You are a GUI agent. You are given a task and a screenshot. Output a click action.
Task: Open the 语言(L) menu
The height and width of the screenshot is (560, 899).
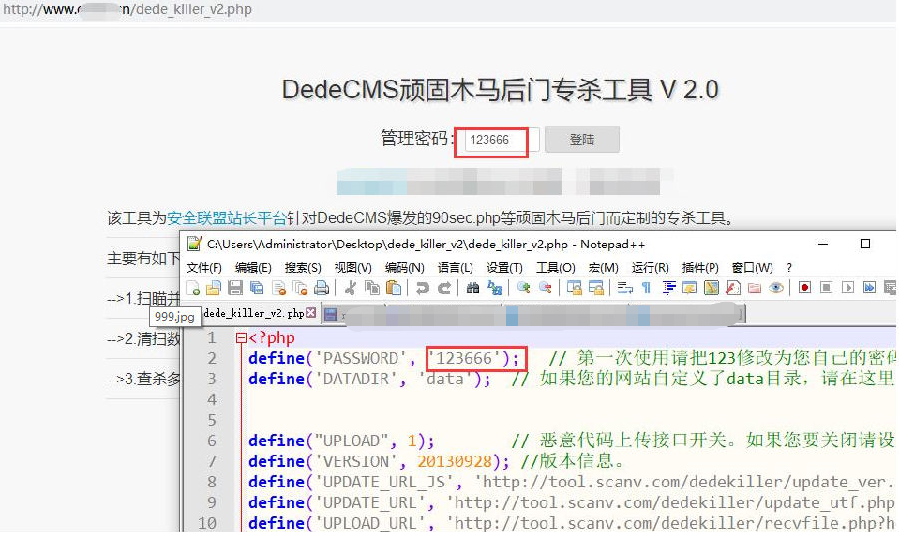coord(455,268)
